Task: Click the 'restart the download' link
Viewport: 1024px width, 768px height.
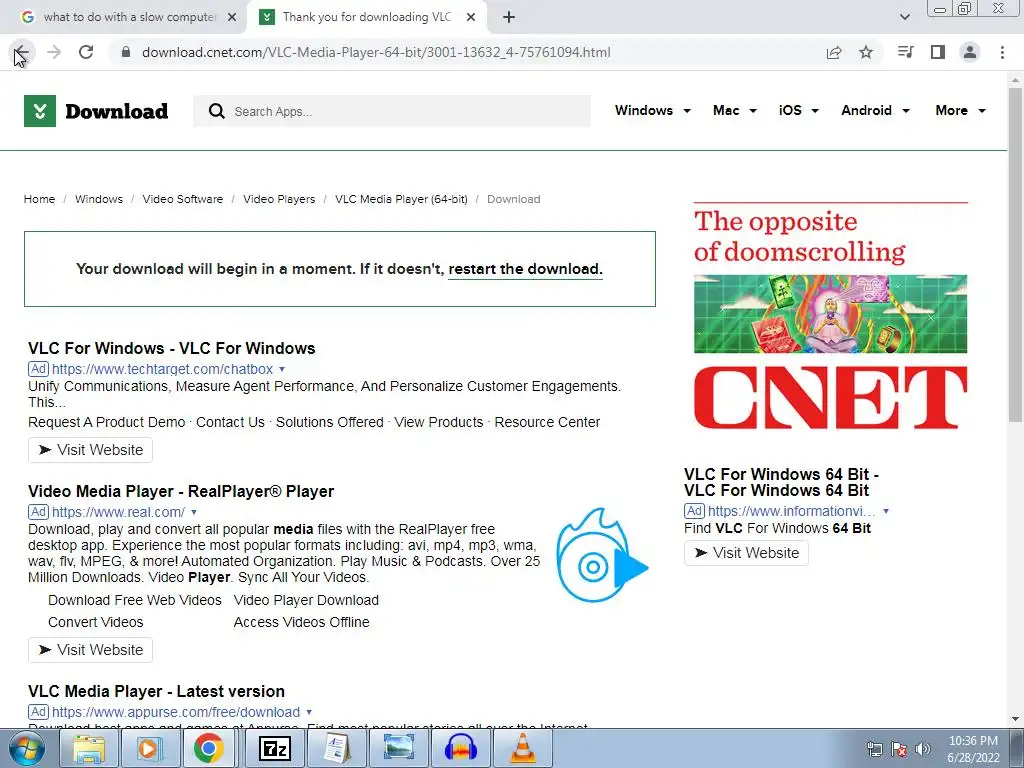Action: point(525,269)
